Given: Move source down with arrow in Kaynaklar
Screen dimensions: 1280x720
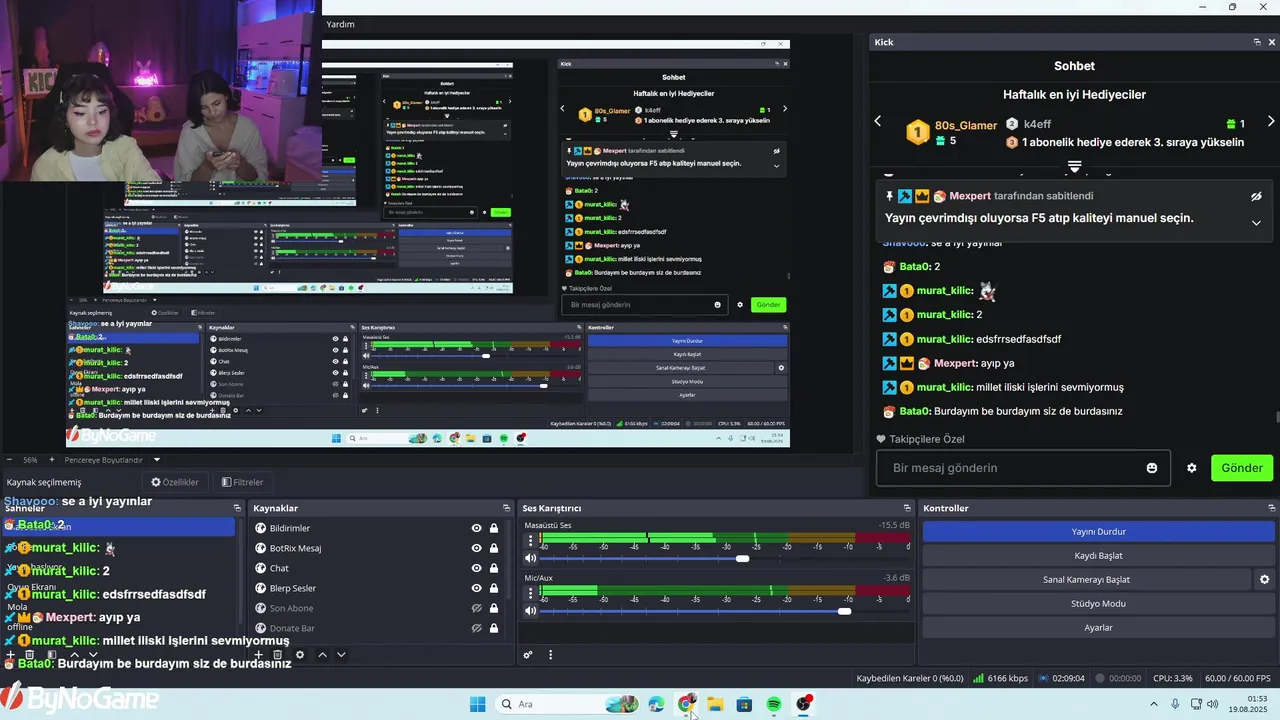Looking at the screenshot, I should (341, 655).
